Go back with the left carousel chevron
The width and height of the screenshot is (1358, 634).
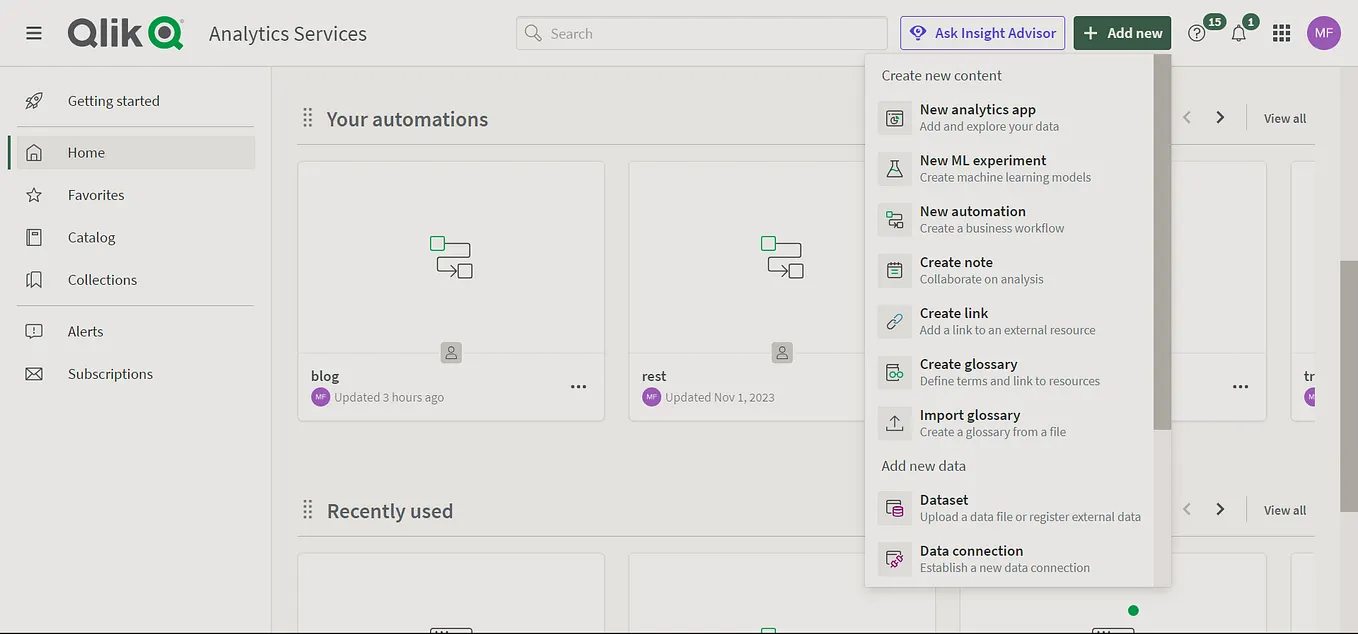pyautogui.click(x=1186, y=117)
